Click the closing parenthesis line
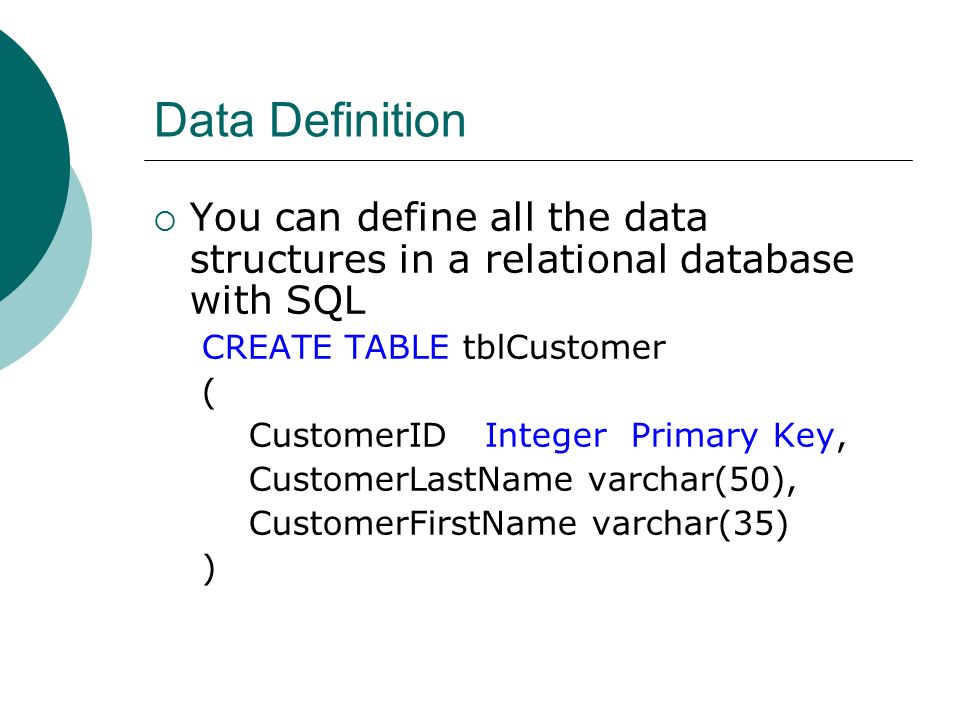The height and width of the screenshot is (720, 960). pos(209,569)
